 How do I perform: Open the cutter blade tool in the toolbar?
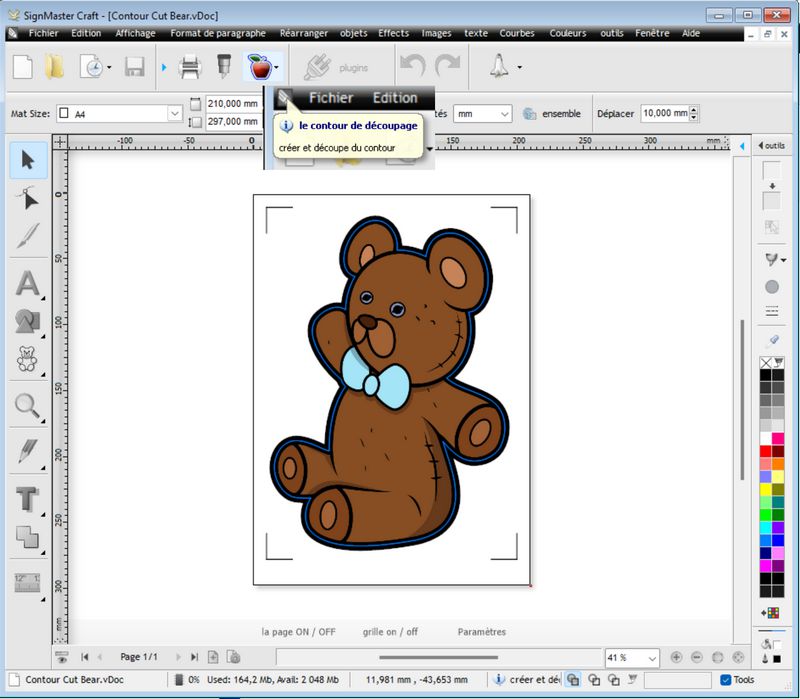pyautogui.click(x=223, y=66)
